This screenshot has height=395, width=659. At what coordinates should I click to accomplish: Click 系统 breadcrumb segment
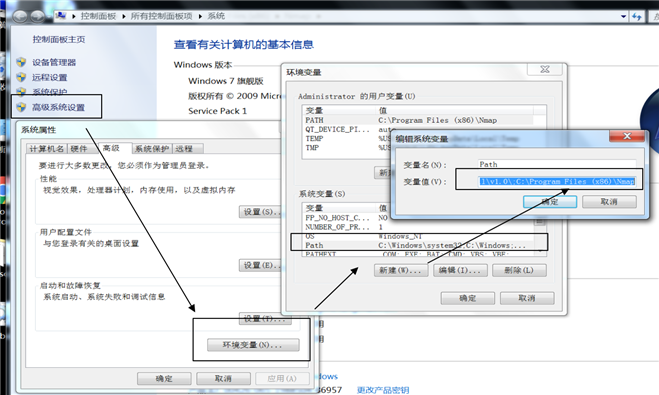(216, 16)
